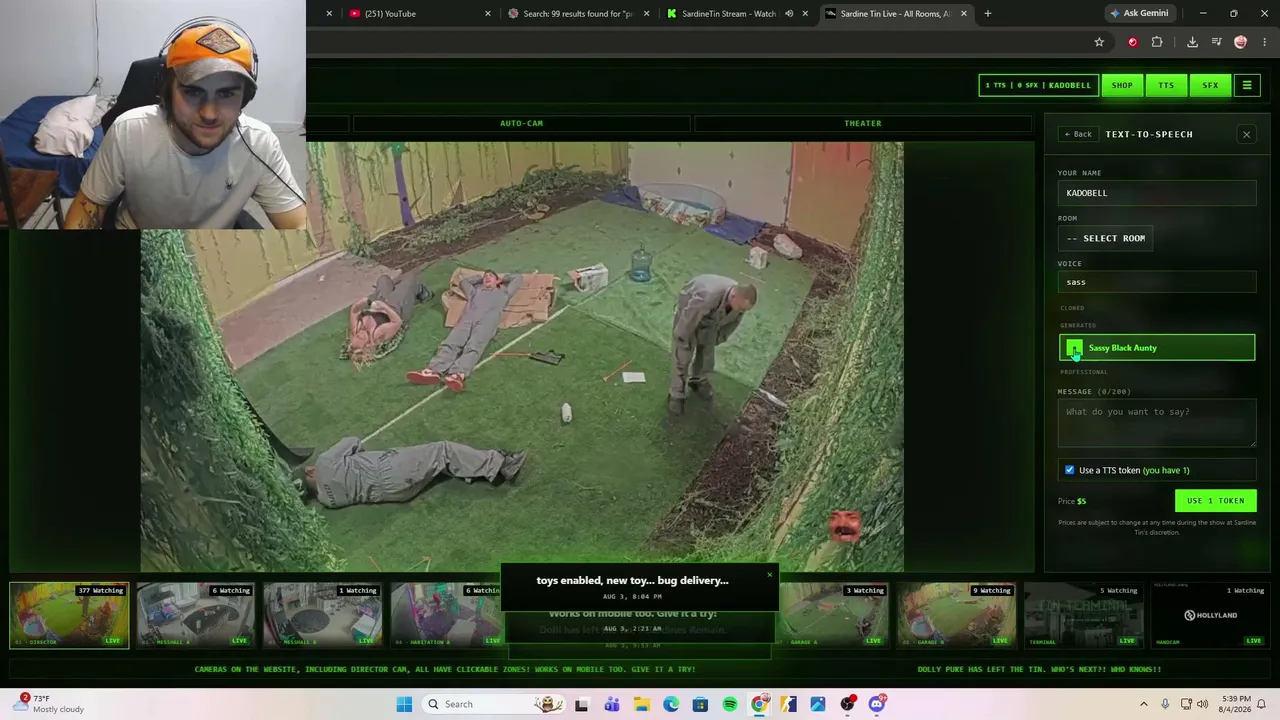The width and height of the screenshot is (1280, 720).
Task: Open the Chrome three-dot menu
Action: (x=1265, y=42)
